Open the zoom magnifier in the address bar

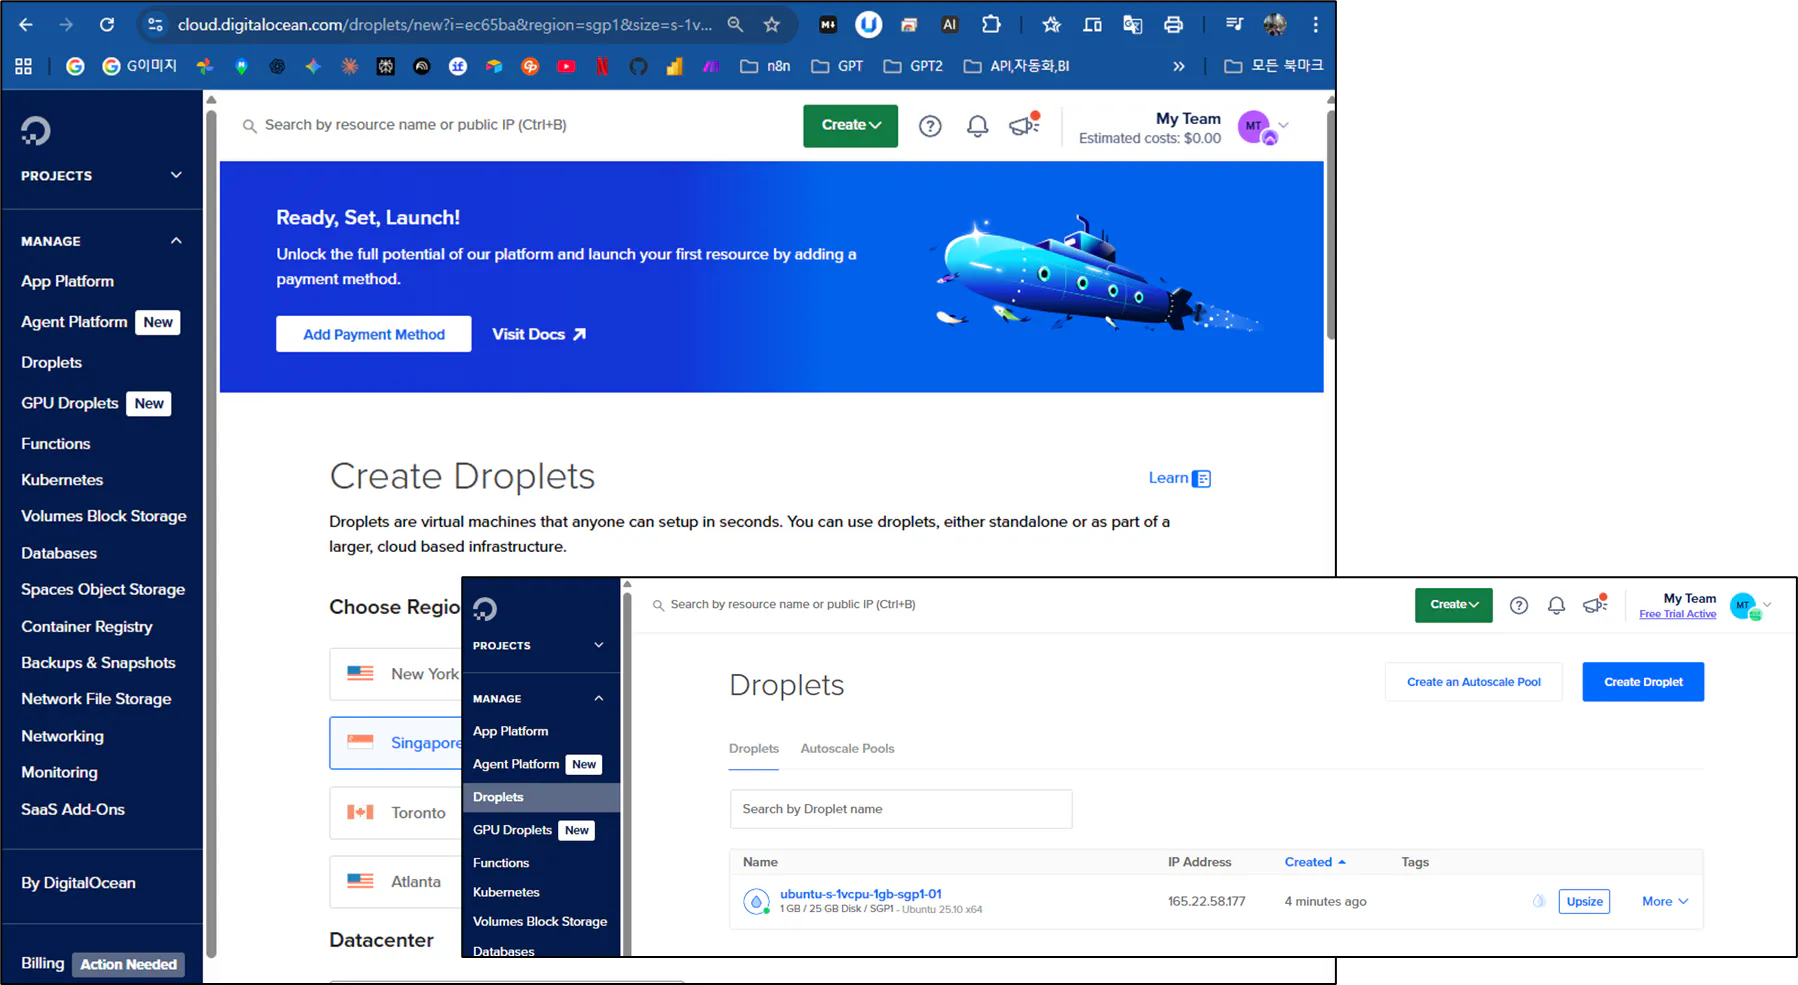tap(735, 25)
